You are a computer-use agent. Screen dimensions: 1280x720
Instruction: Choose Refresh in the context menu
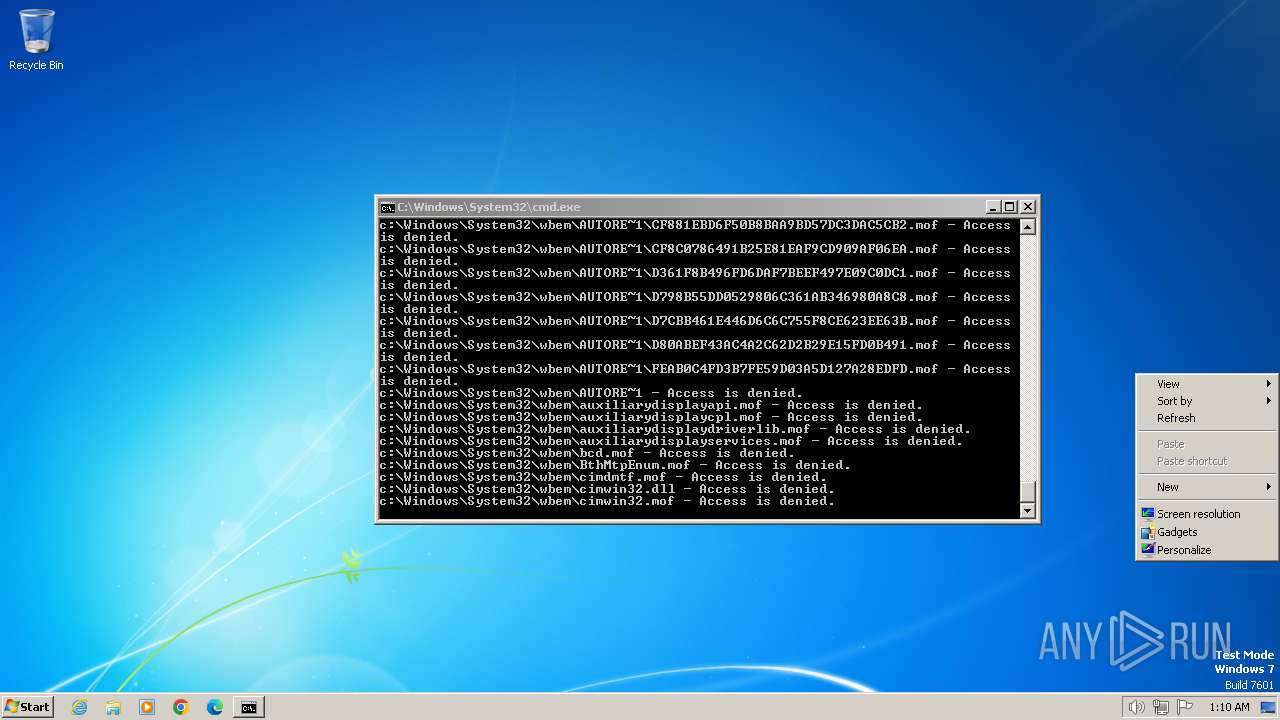[x=1207, y=418]
